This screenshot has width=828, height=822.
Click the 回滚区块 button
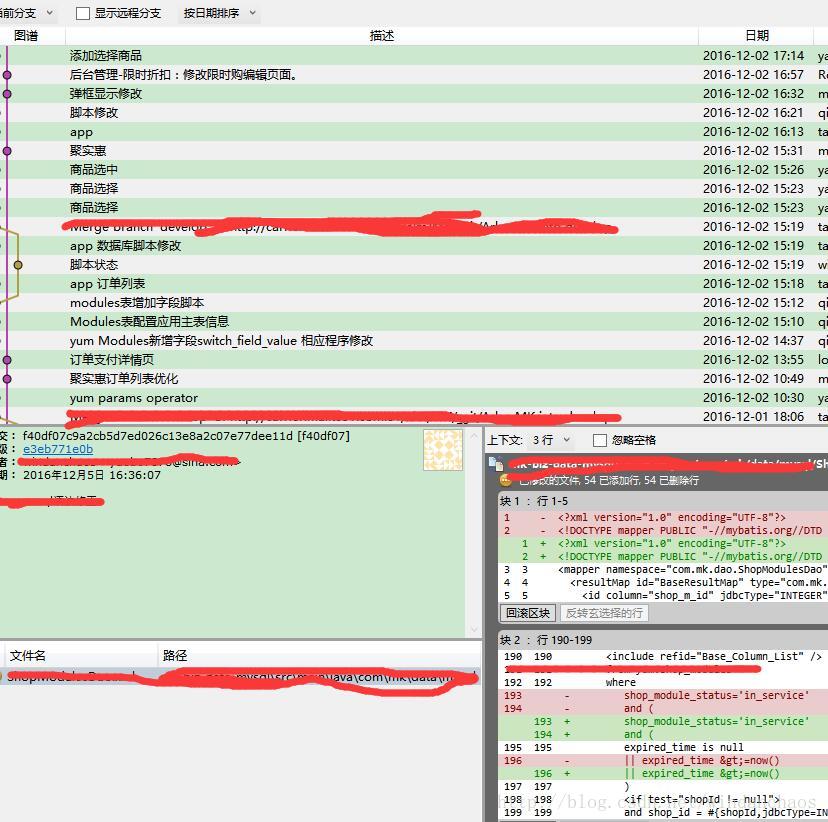526,613
